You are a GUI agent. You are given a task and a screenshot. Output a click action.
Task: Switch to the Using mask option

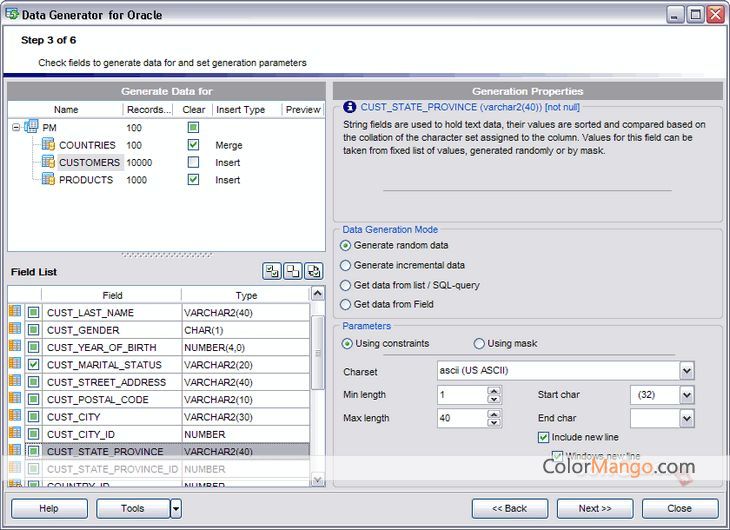(x=479, y=344)
